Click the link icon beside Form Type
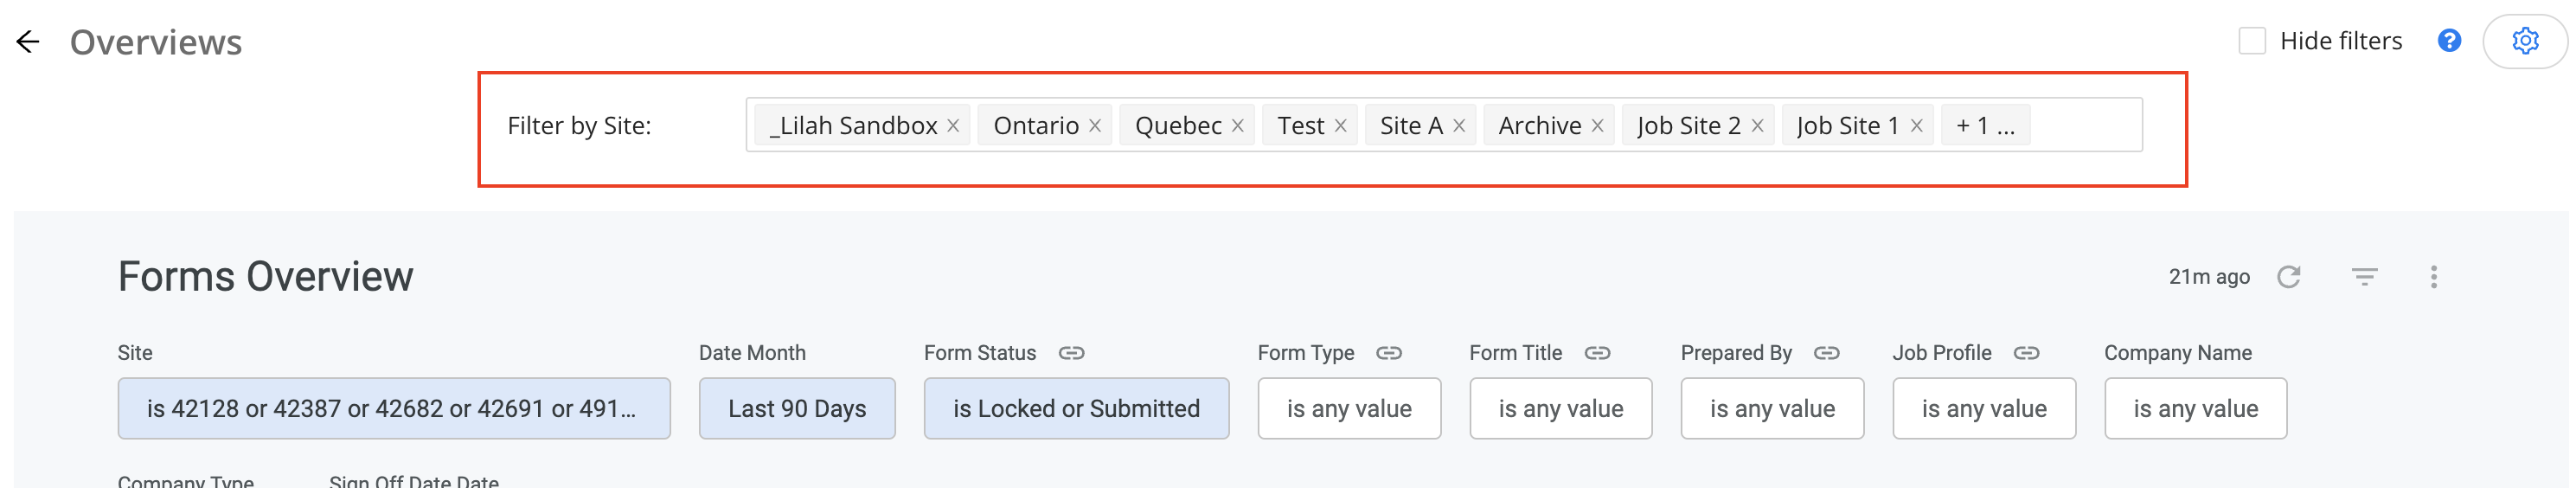The height and width of the screenshot is (488, 2576). 1389,353
